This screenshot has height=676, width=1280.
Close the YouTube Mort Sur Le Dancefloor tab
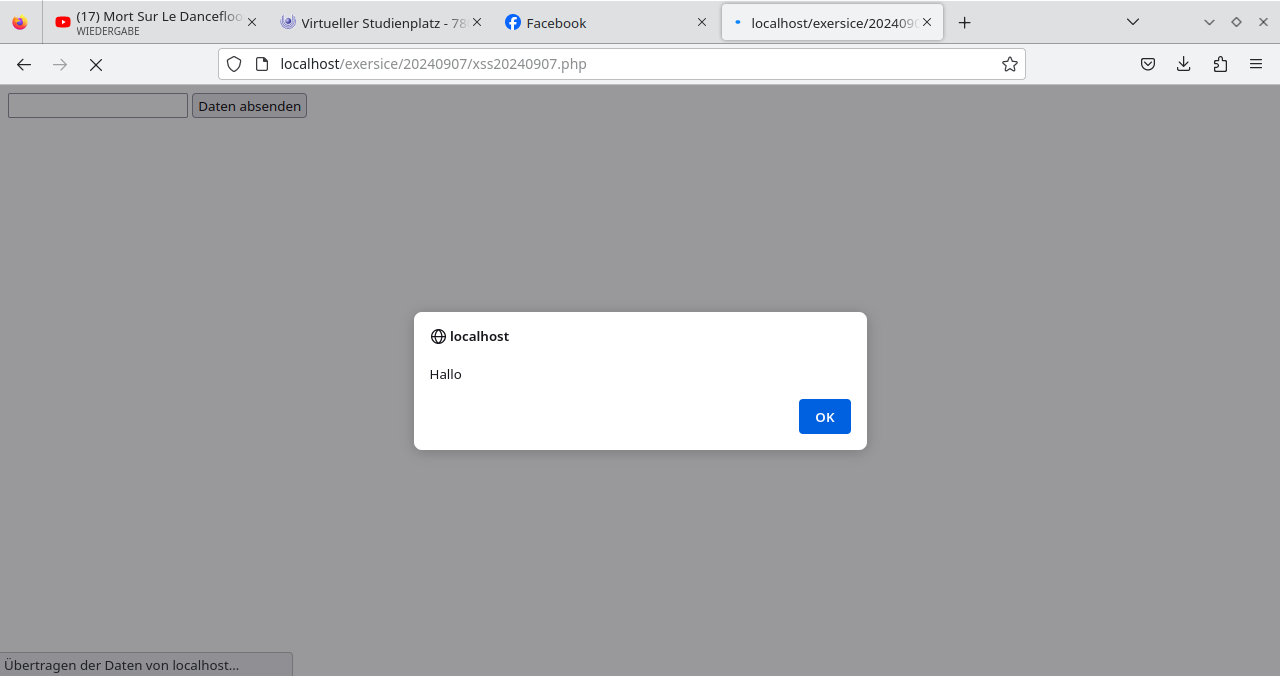click(251, 22)
